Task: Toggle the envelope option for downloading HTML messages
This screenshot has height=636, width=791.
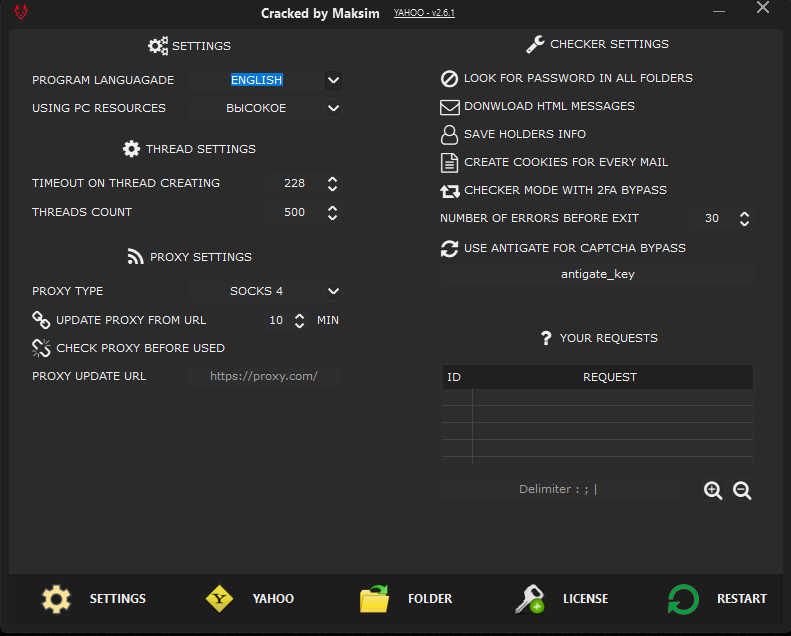Action: [537, 106]
